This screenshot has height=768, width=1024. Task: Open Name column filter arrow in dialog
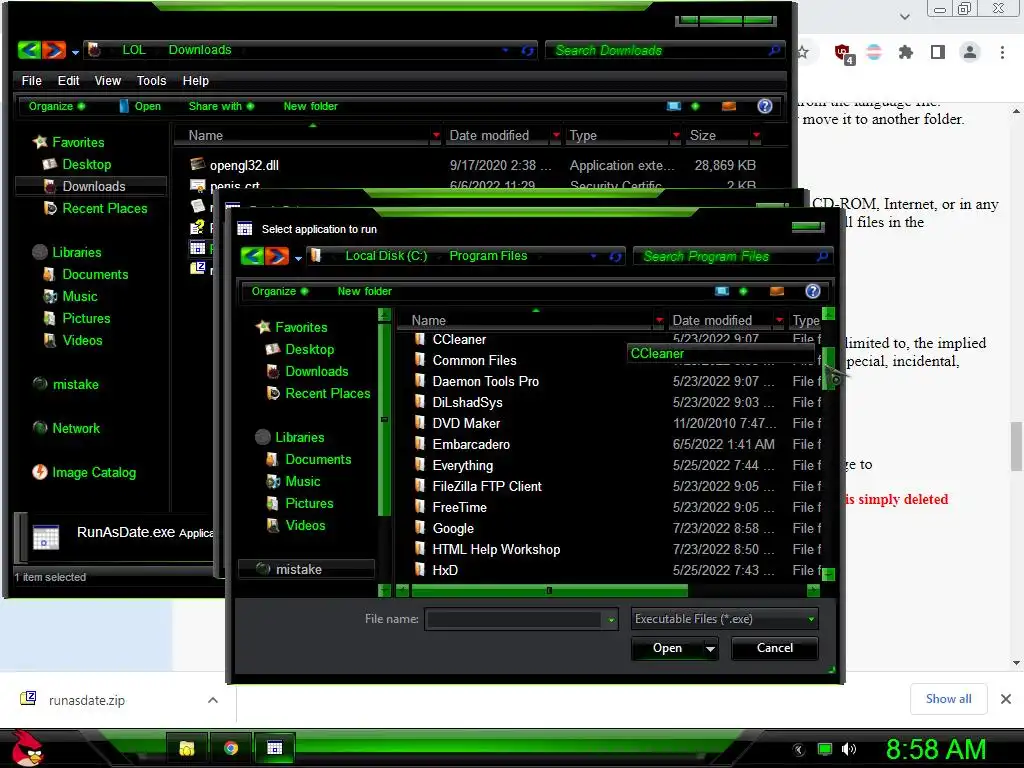659,320
